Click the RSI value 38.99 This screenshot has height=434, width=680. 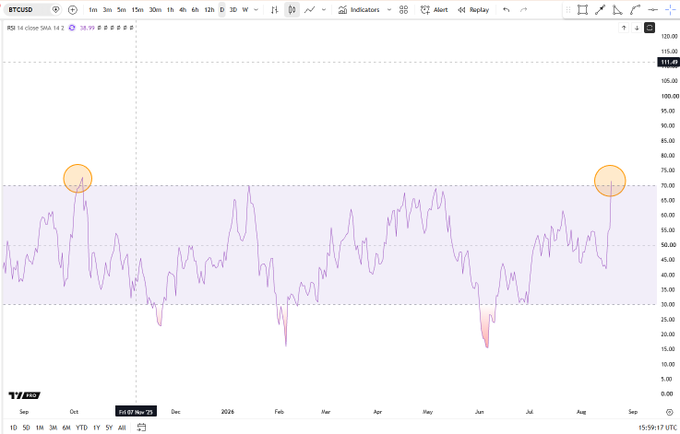point(87,28)
